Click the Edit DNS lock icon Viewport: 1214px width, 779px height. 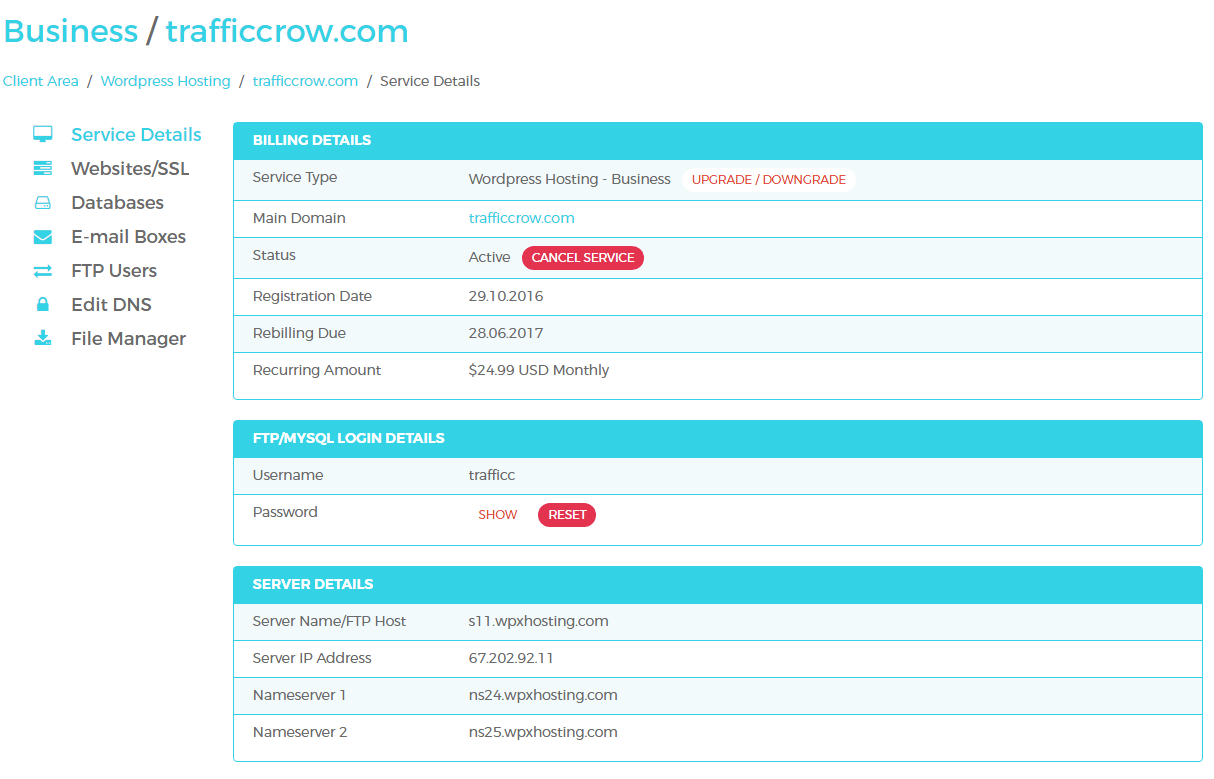pos(42,304)
